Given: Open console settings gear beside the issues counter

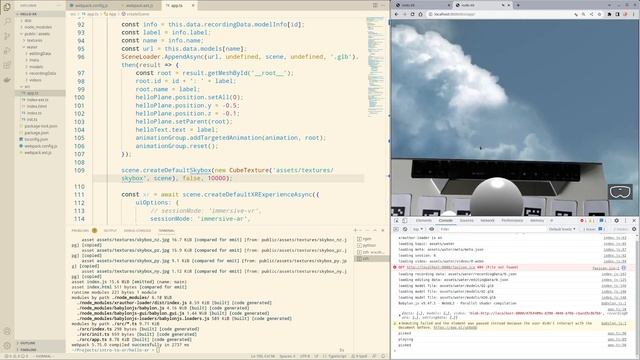Looking at the screenshot, I should click(x=634, y=229).
